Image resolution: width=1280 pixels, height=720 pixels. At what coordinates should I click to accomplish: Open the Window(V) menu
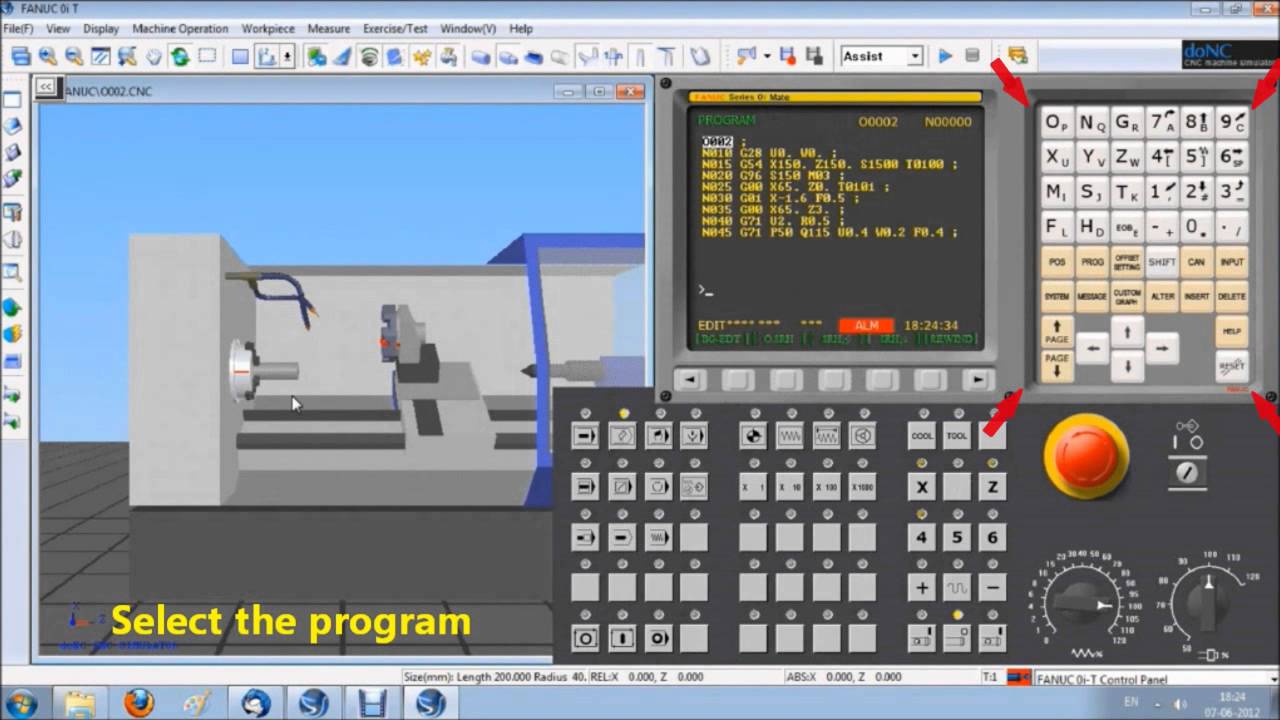pyautogui.click(x=468, y=29)
